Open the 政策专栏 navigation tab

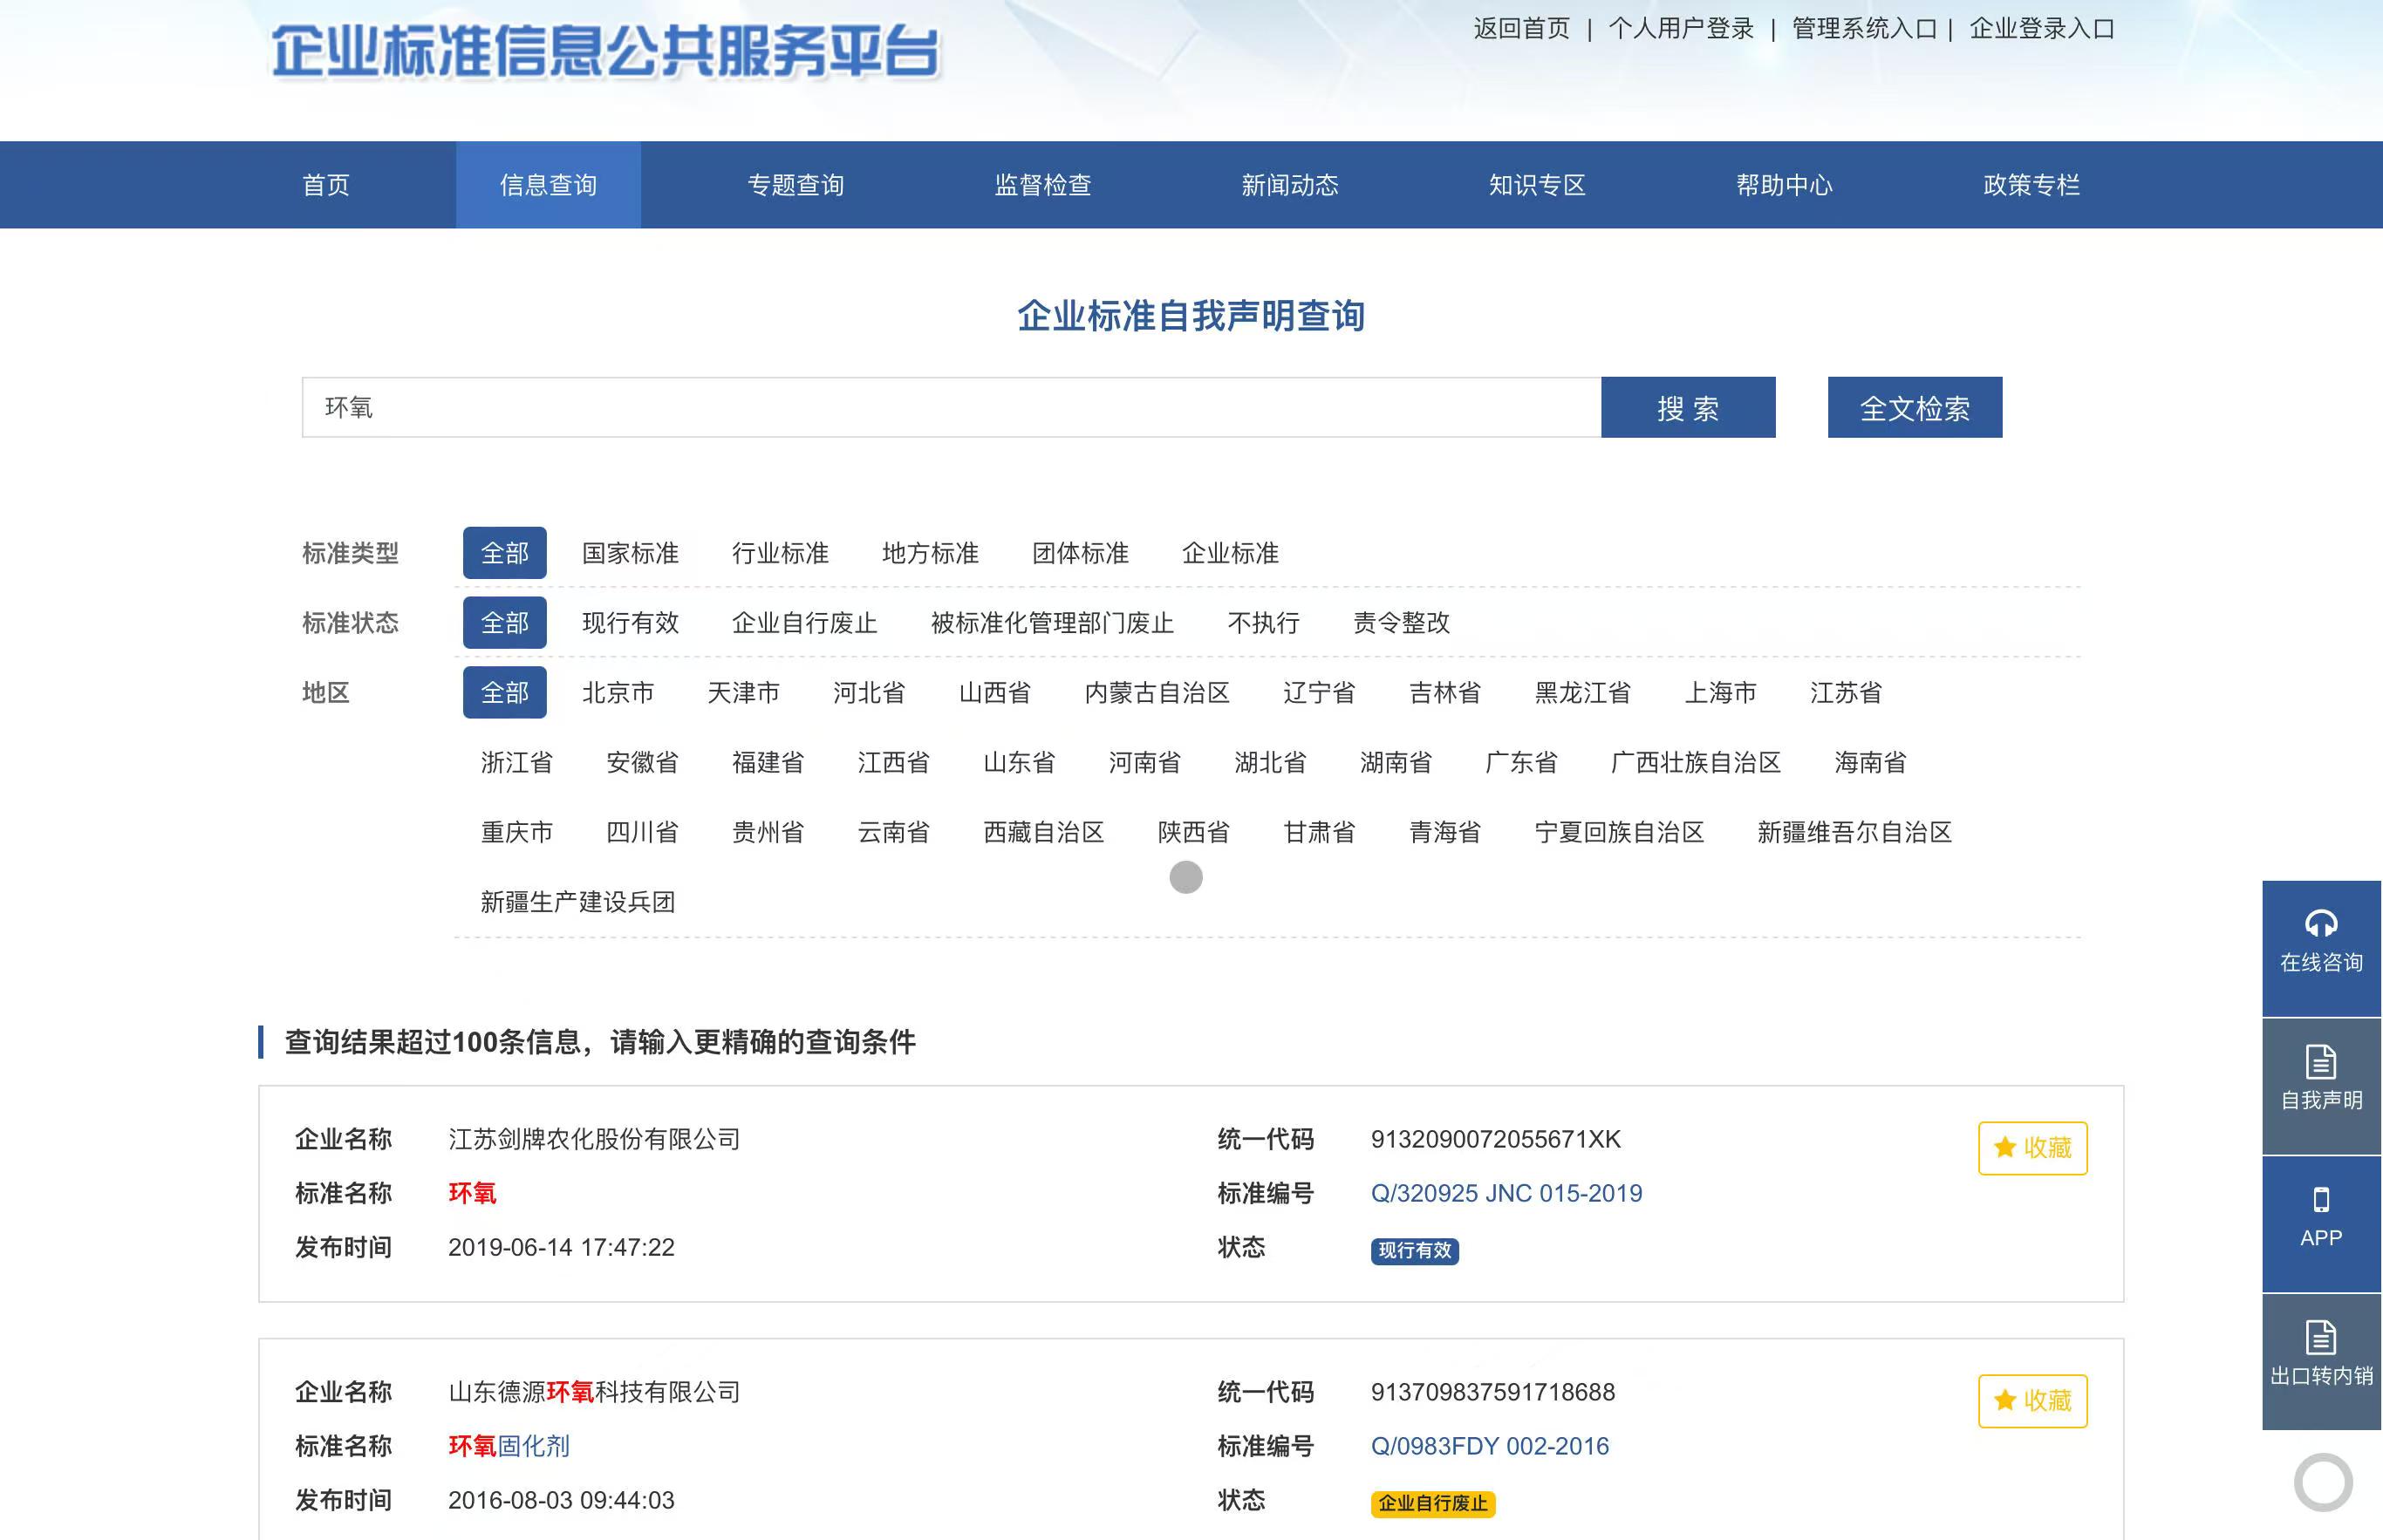coord(2032,185)
